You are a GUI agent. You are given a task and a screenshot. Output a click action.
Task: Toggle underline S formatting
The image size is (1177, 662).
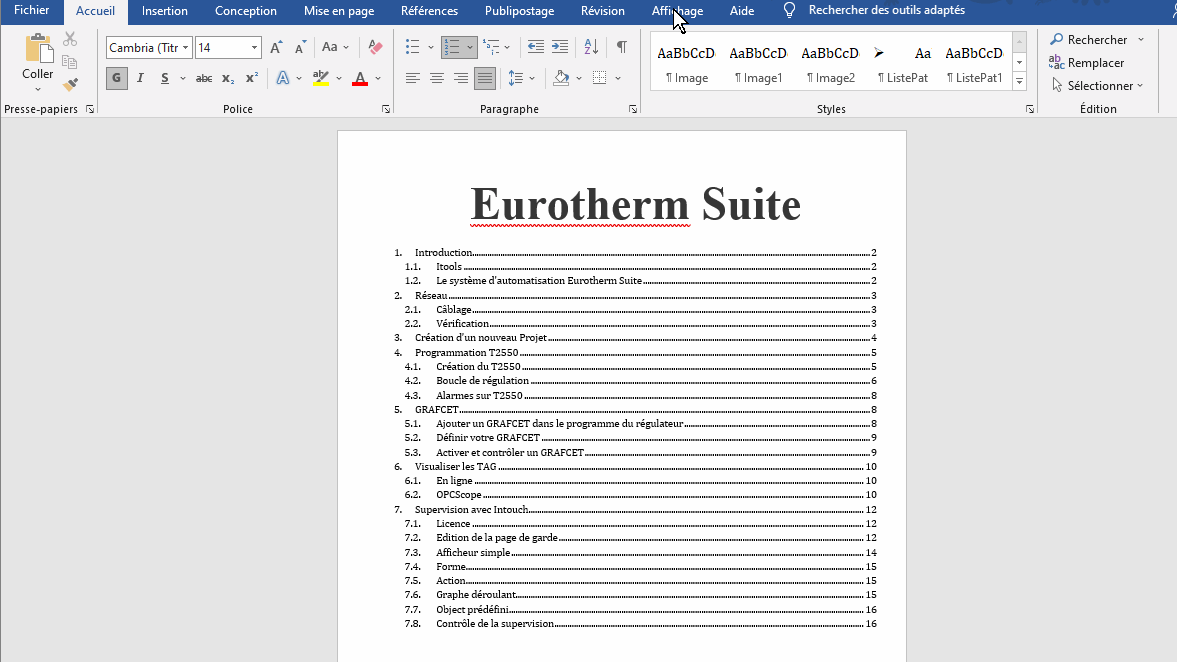click(164, 78)
